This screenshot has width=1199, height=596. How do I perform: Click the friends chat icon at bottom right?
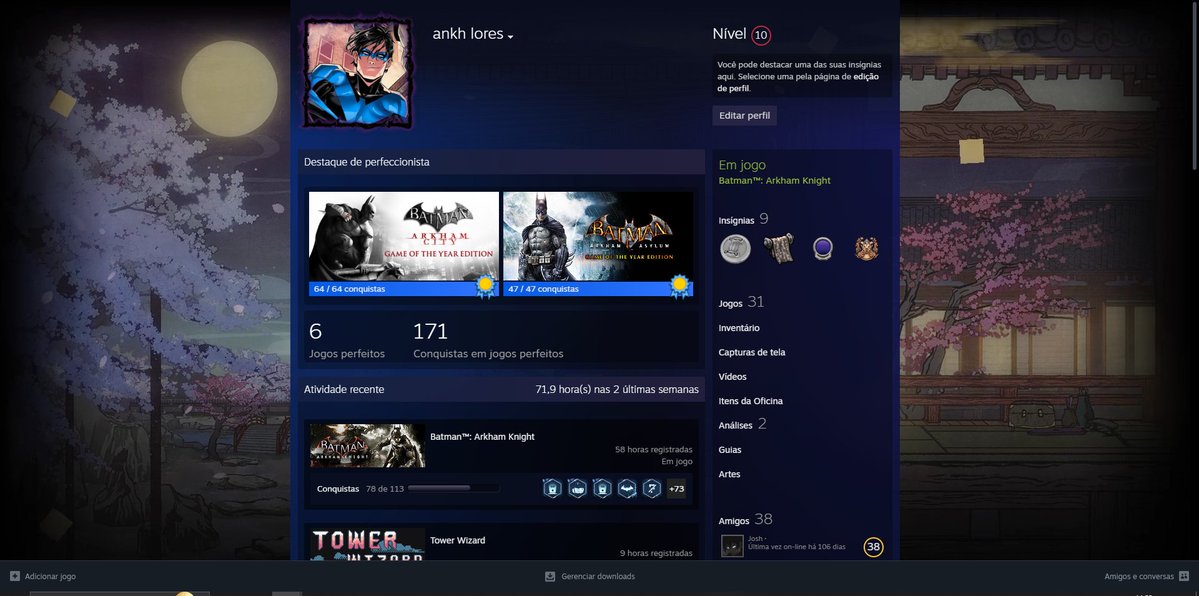[1184, 576]
